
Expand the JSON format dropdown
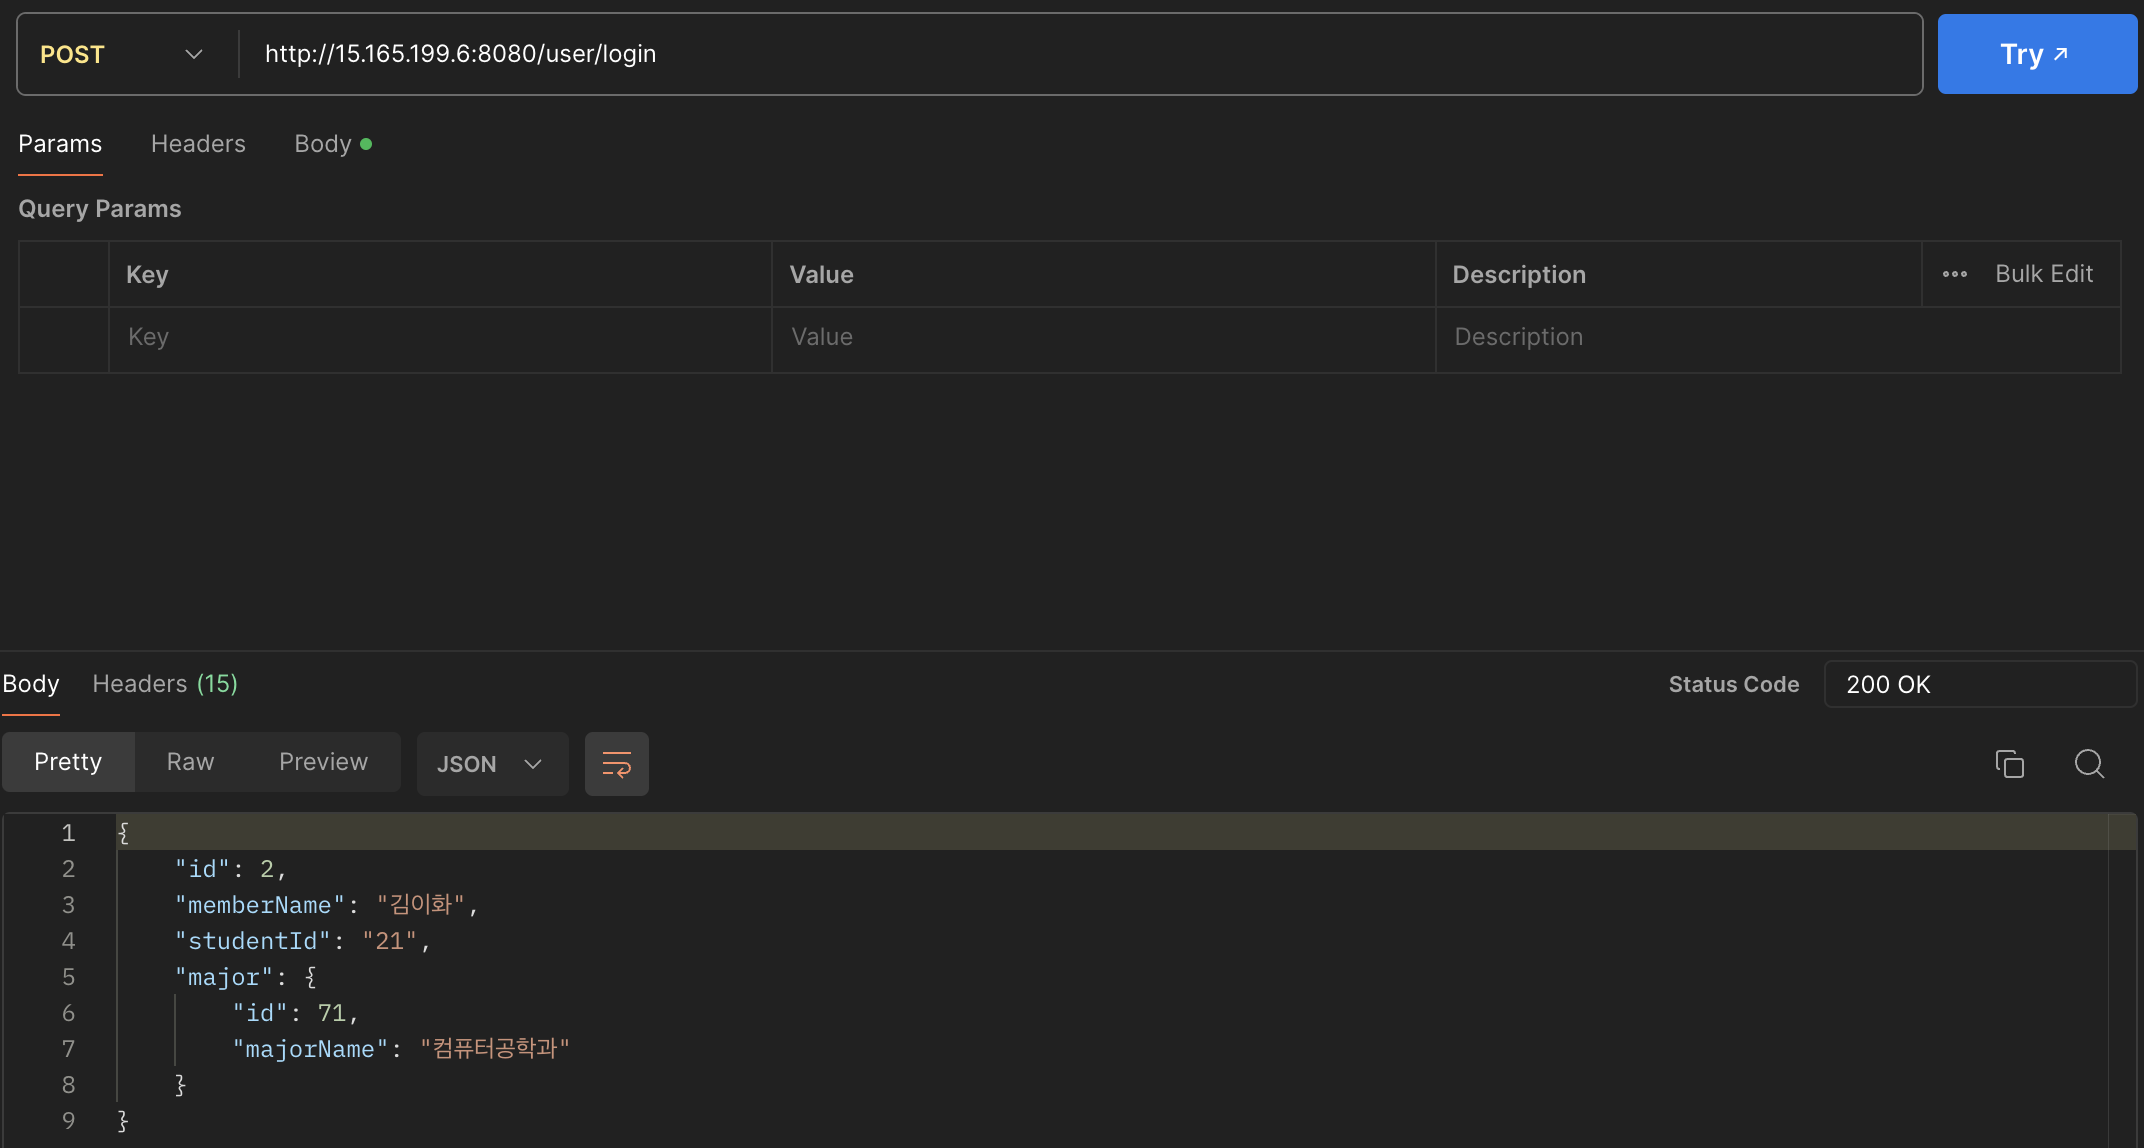pos(491,764)
